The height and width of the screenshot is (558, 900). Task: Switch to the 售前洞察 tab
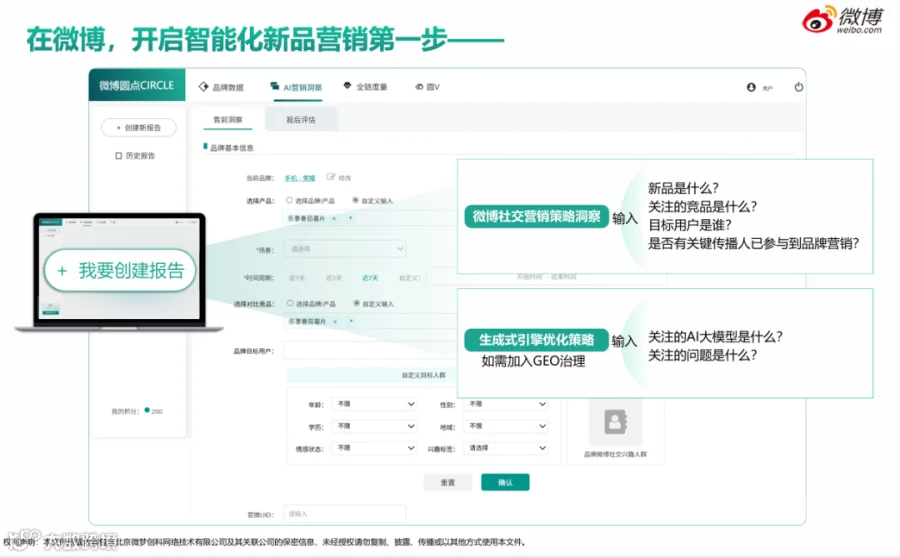pyautogui.click(x=228, y=119)
